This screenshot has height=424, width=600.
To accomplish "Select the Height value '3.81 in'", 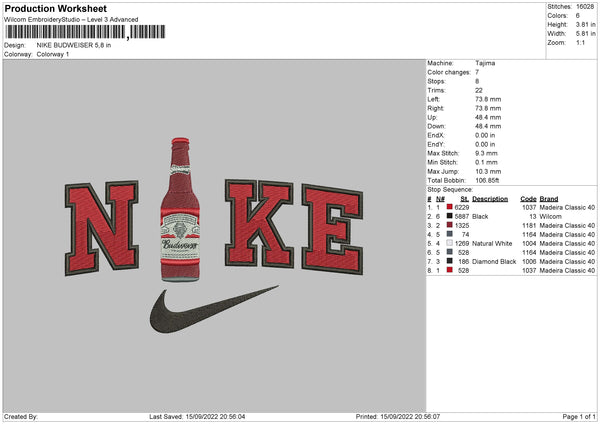I will [585, 24].
